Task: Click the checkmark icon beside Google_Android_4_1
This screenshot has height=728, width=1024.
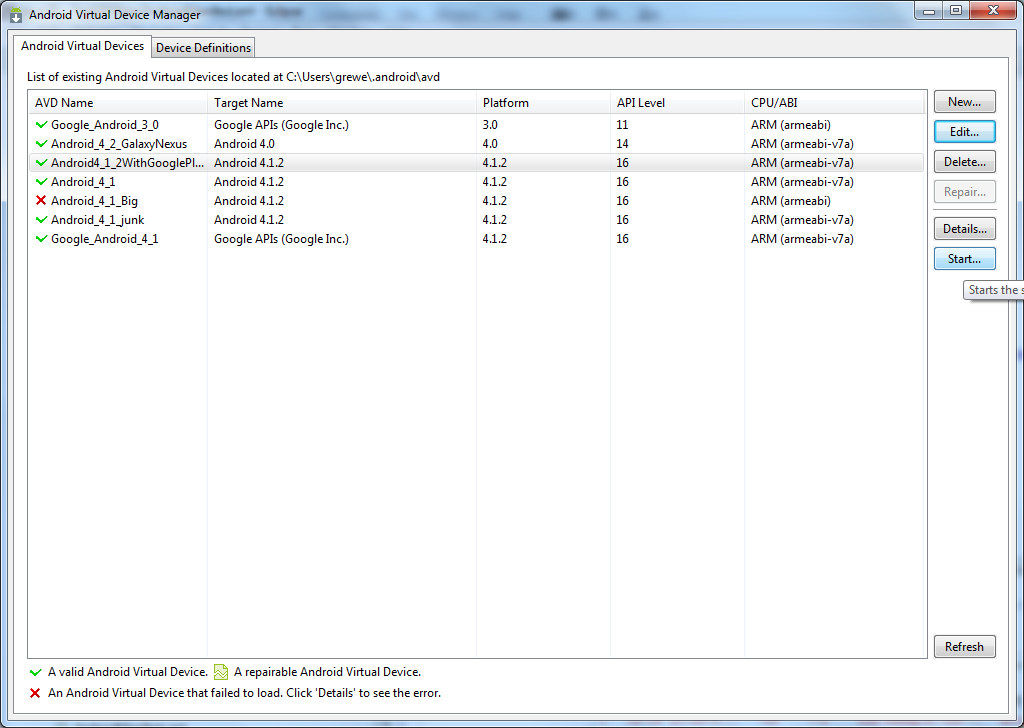Action: [41, 239]
